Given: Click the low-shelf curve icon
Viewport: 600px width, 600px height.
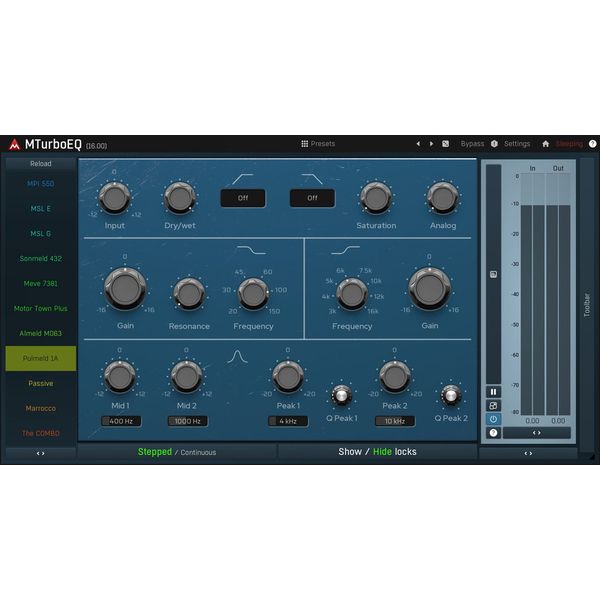Looking at the screenshot, I should pos(251,250).
